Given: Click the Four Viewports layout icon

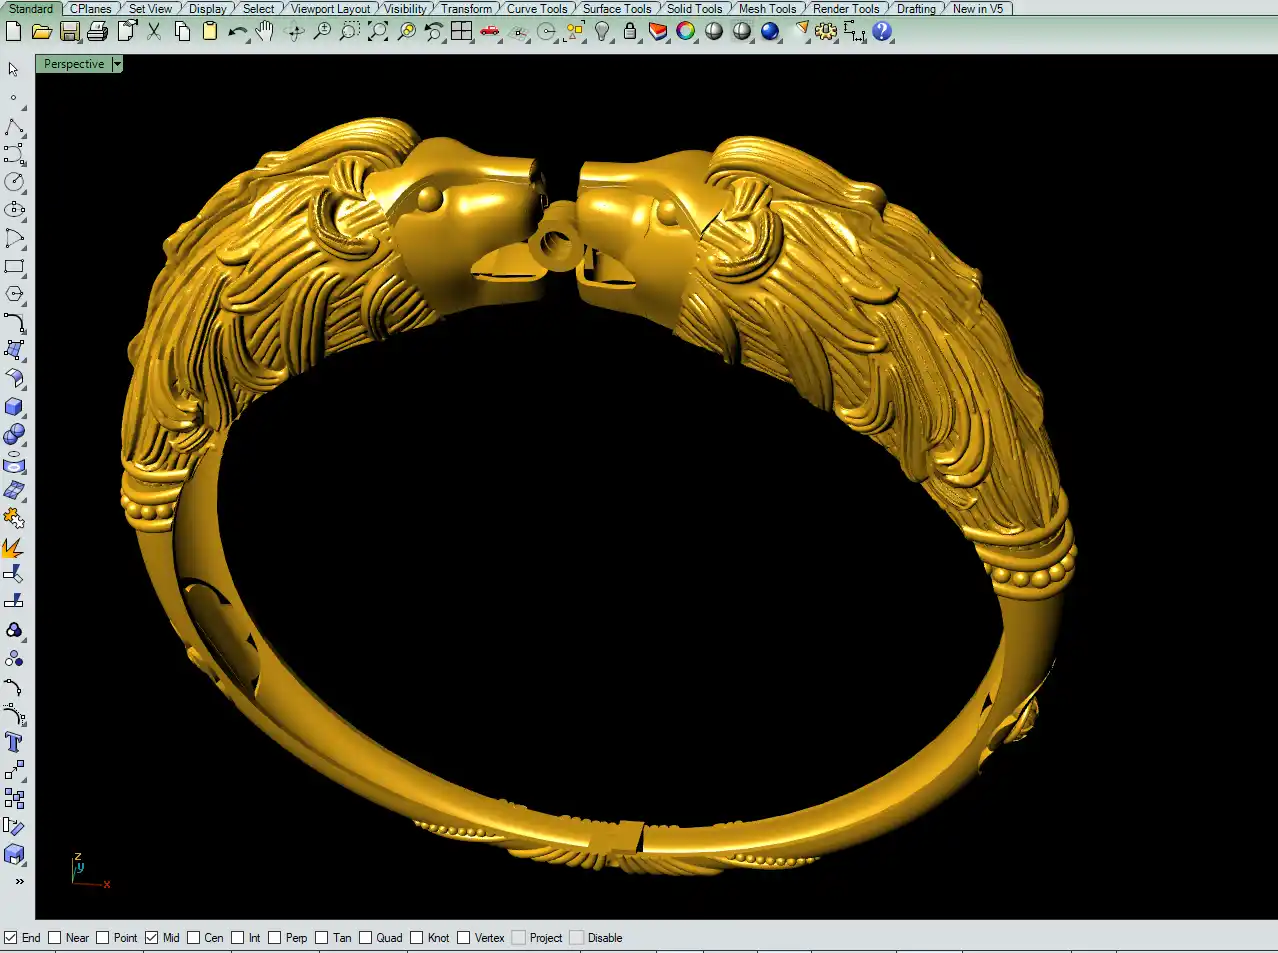Looking at the screenshot, I should pos(461,31).
